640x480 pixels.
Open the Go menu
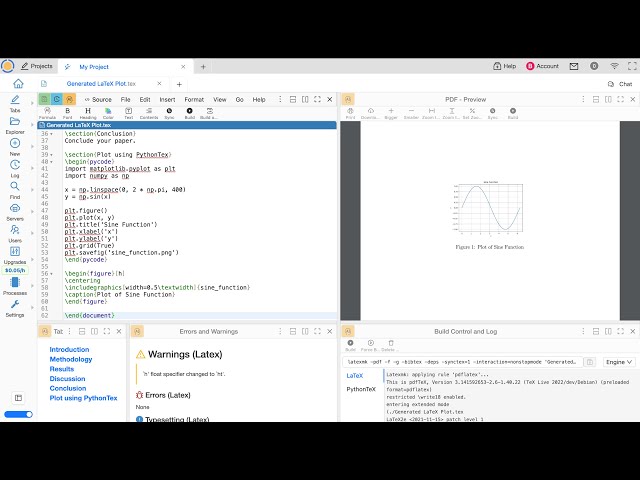[240, 99]
